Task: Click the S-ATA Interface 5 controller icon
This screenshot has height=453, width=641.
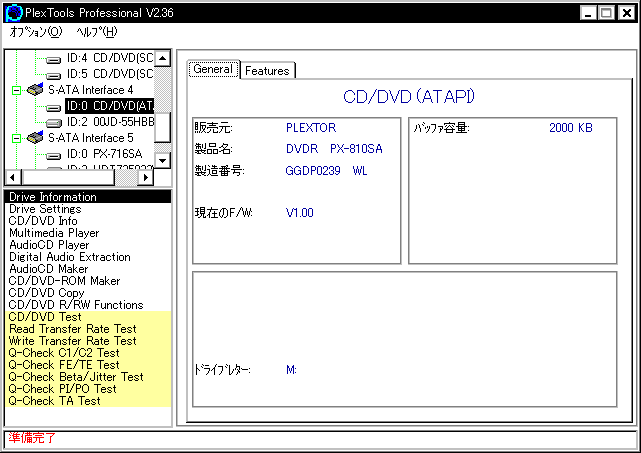Action: point(35,138)
